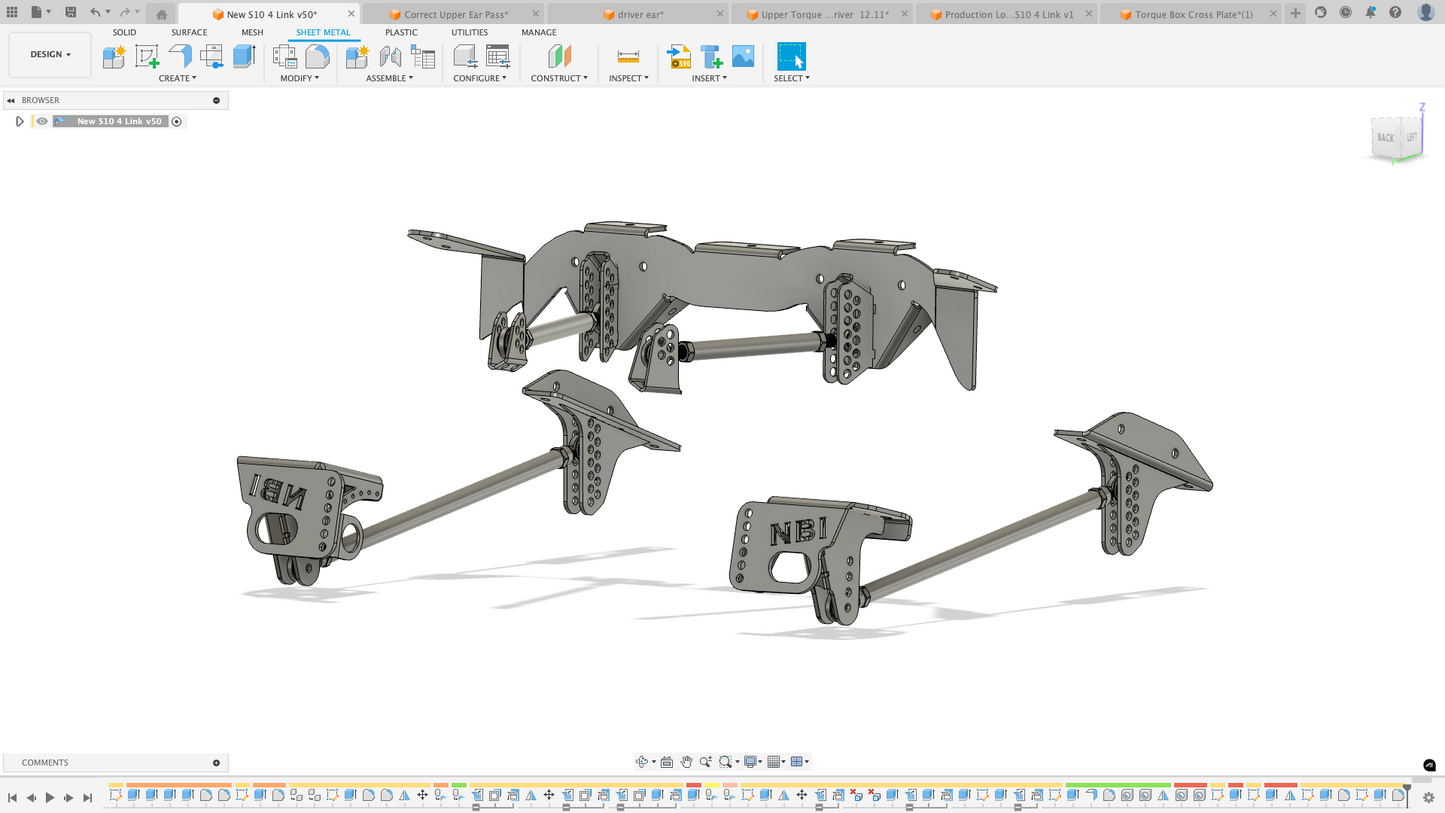The width and height of the screenshot is (1445, 813).
Task: Select the Create Sketch tool
Action: [147, 57]
